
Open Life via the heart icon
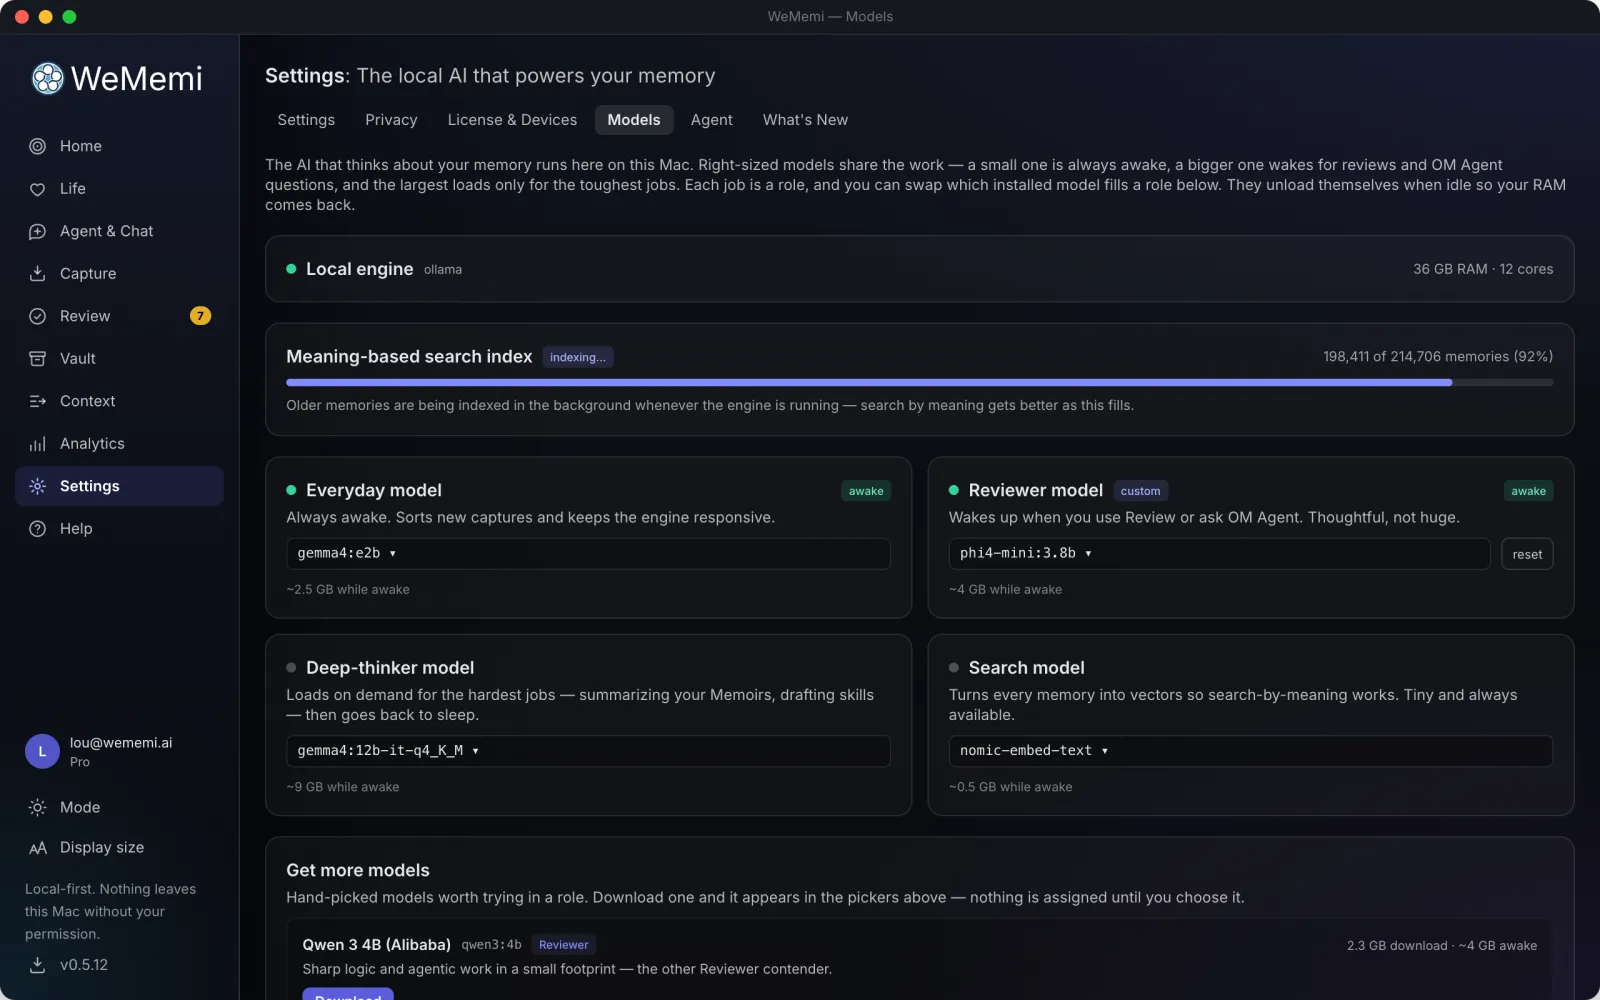point(37,189)
